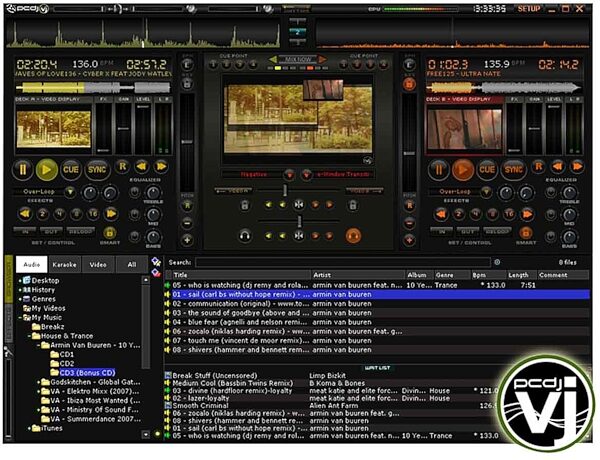Screen dimensions: 600x460
Task: Toggle the right video crossfader lock icon
Action: click(x=353, y=206)
